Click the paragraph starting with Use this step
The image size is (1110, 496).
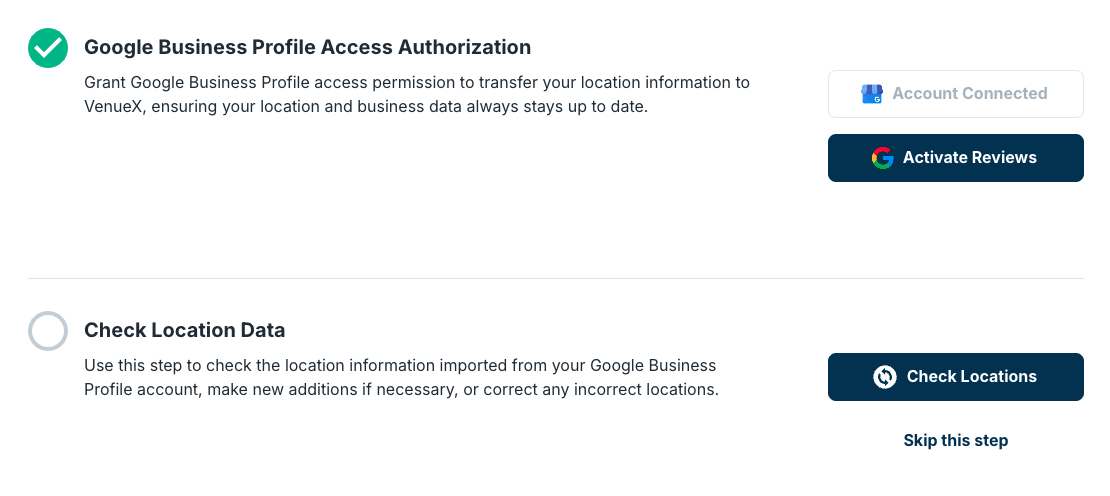point(401,378)
